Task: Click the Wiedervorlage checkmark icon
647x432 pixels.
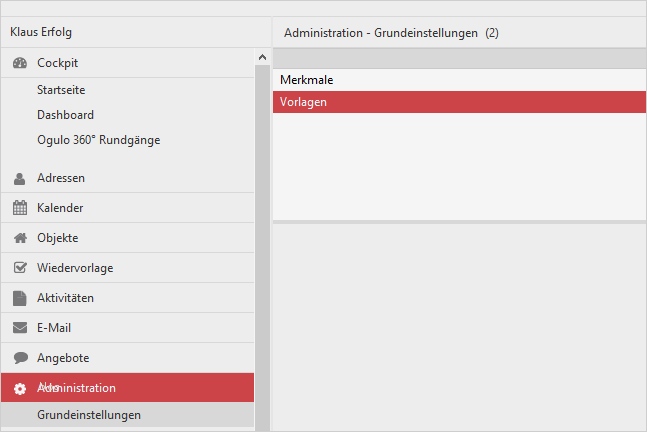Action: (19, 268)
